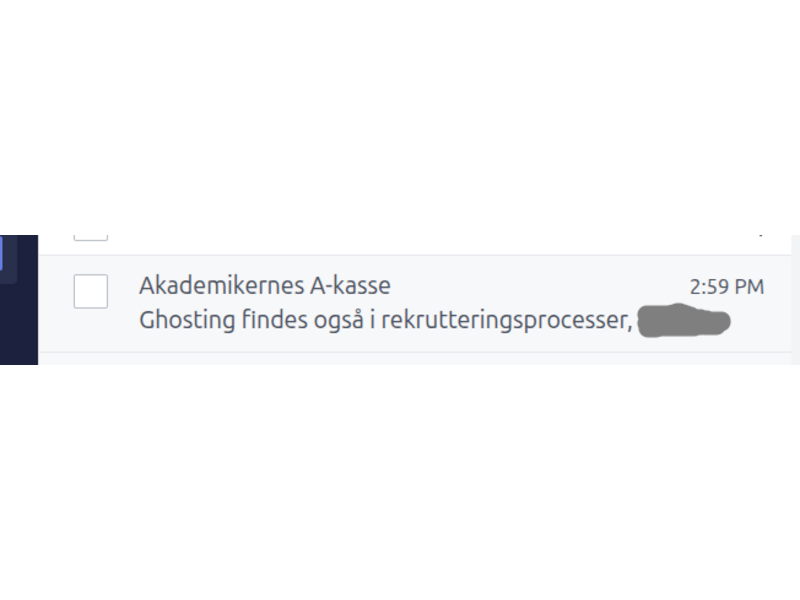Click the grayed-out redacted name after the subject
The height and width of the screenshot is (600, 800).
(684, 320)
